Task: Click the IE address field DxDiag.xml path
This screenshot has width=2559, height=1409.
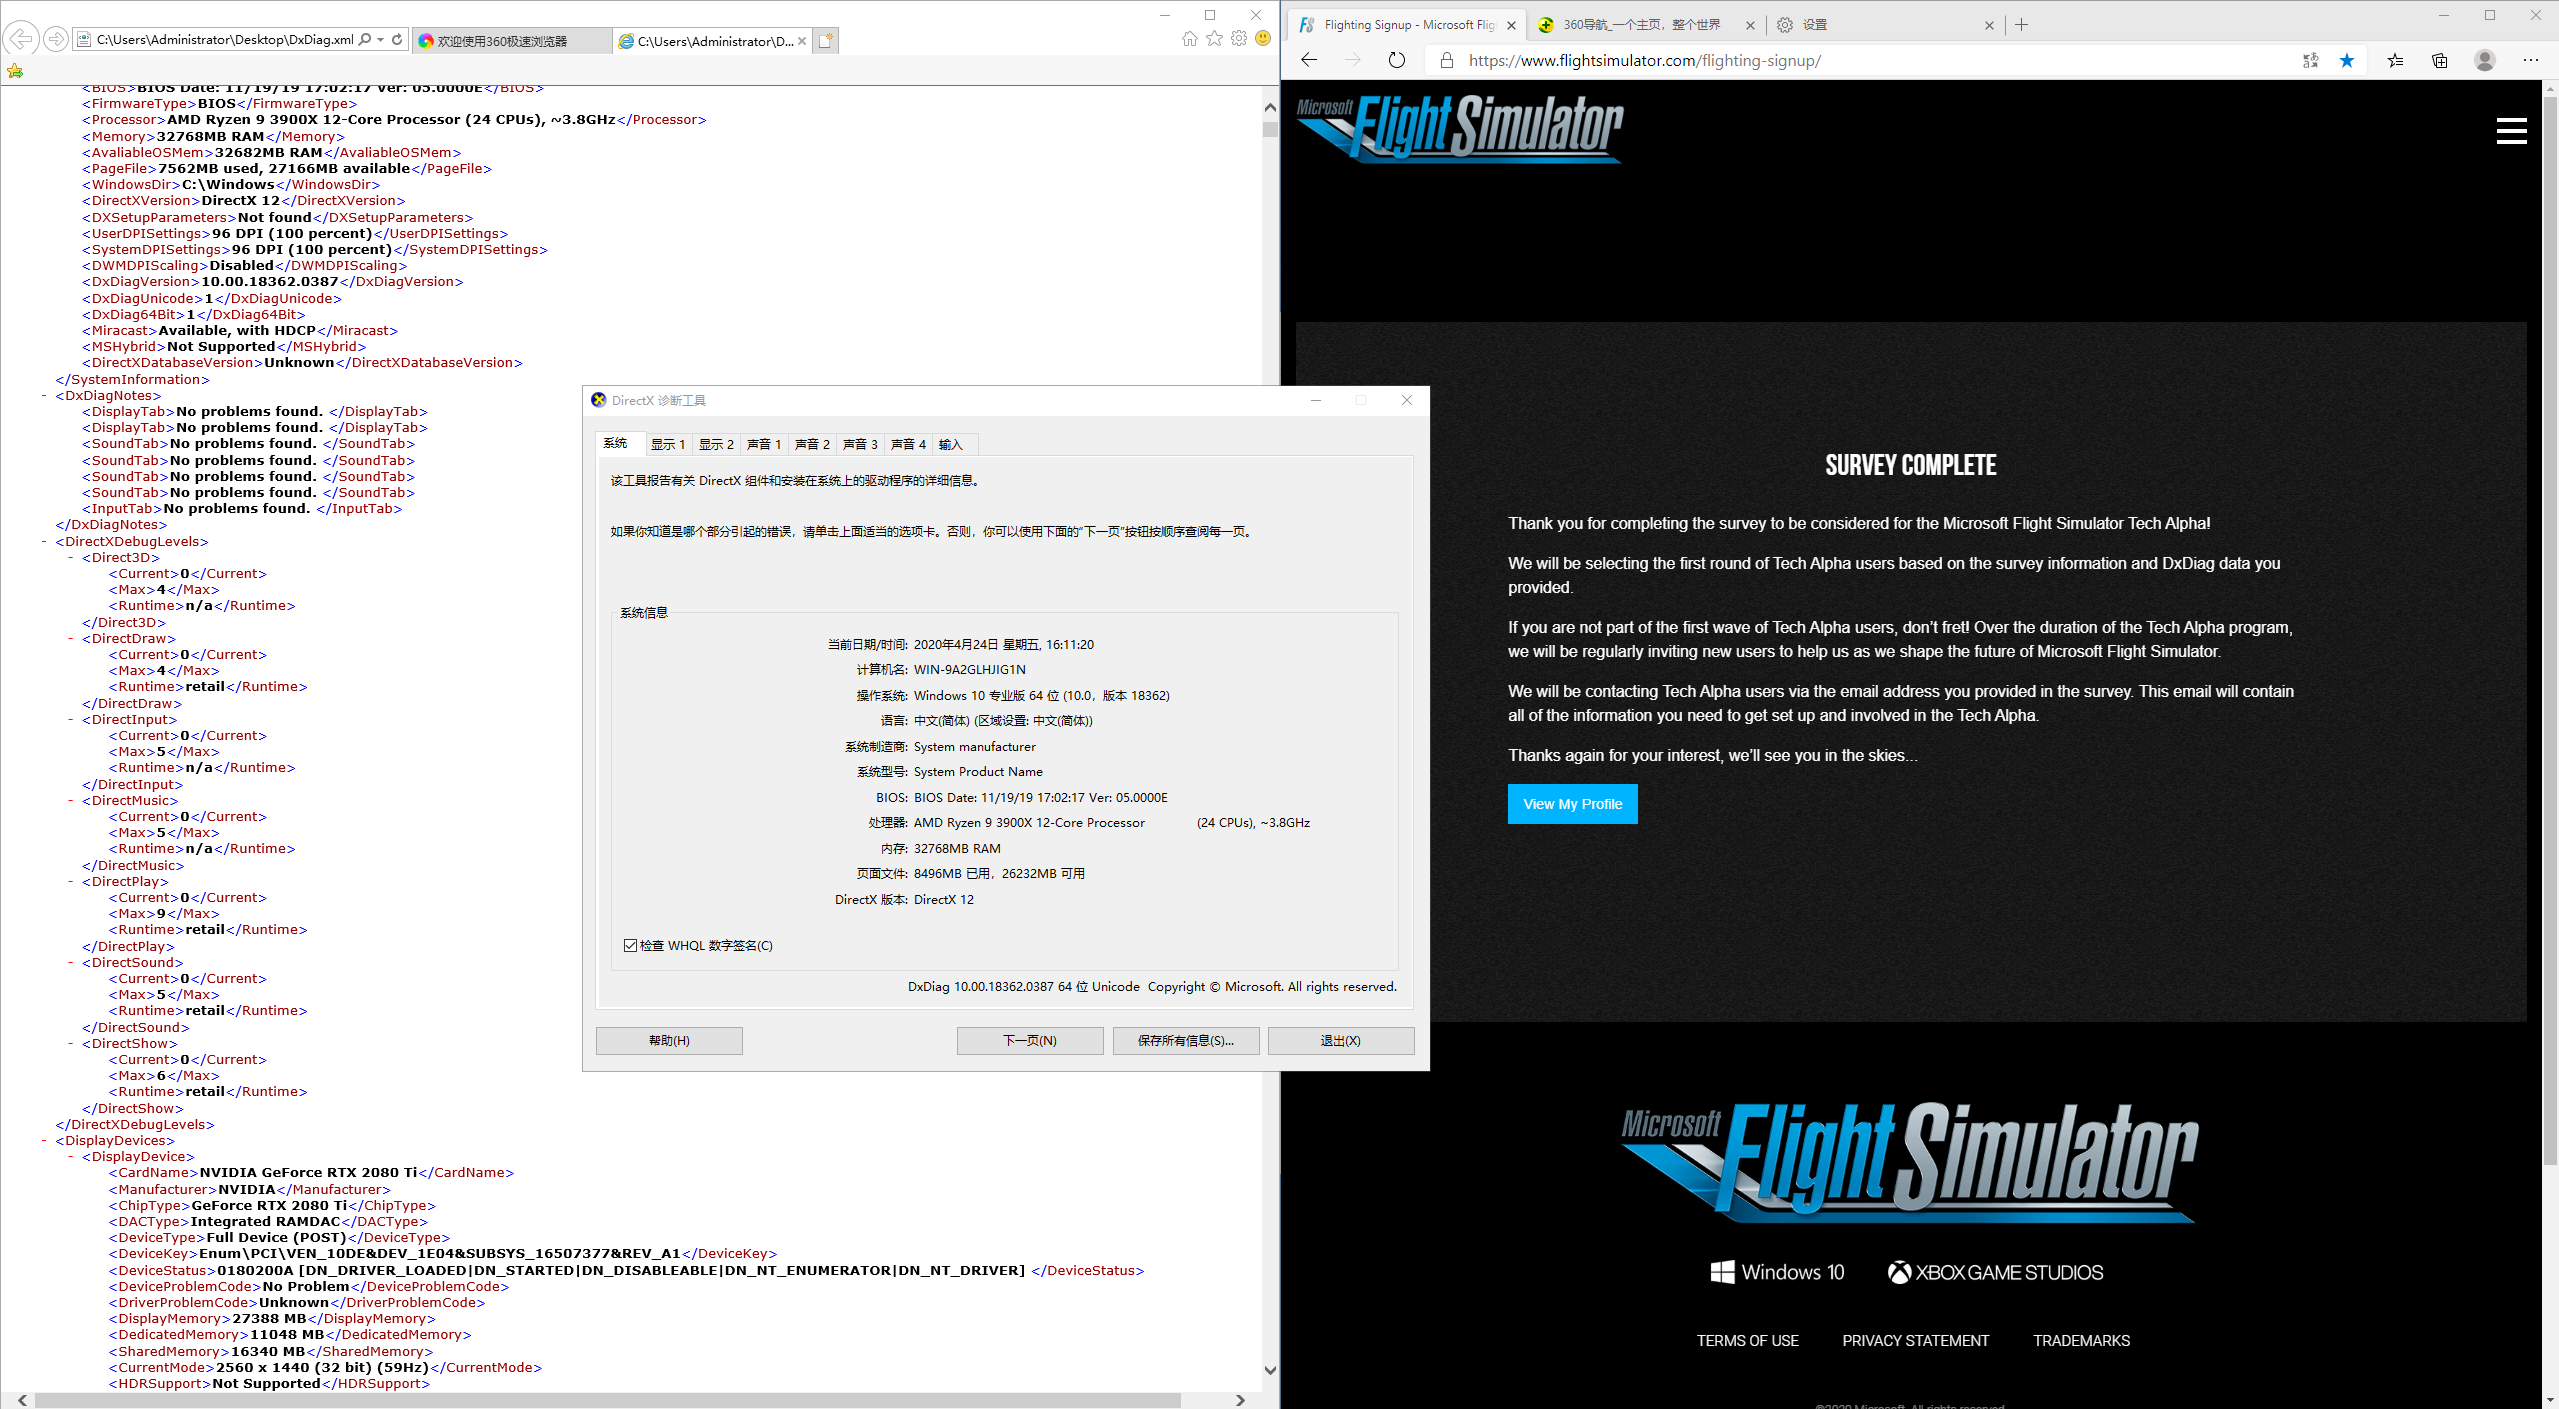Action: 225,40
